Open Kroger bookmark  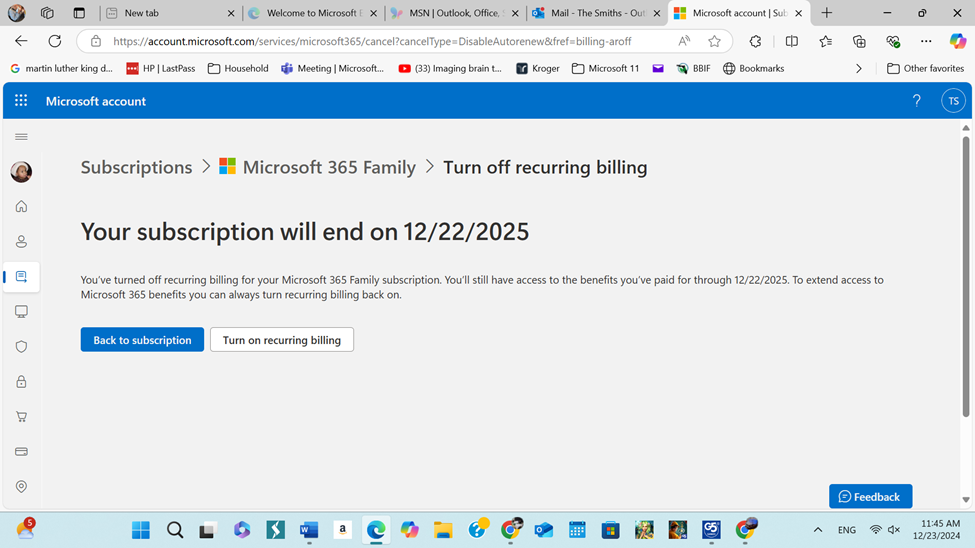point(537,68)
